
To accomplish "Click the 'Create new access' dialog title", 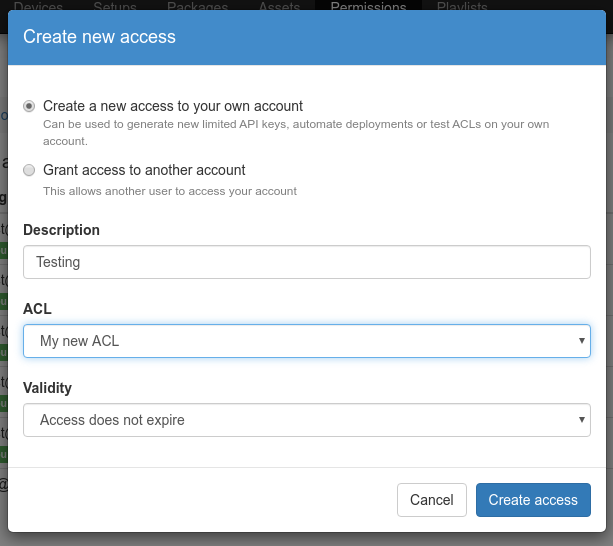I will 99,37.
